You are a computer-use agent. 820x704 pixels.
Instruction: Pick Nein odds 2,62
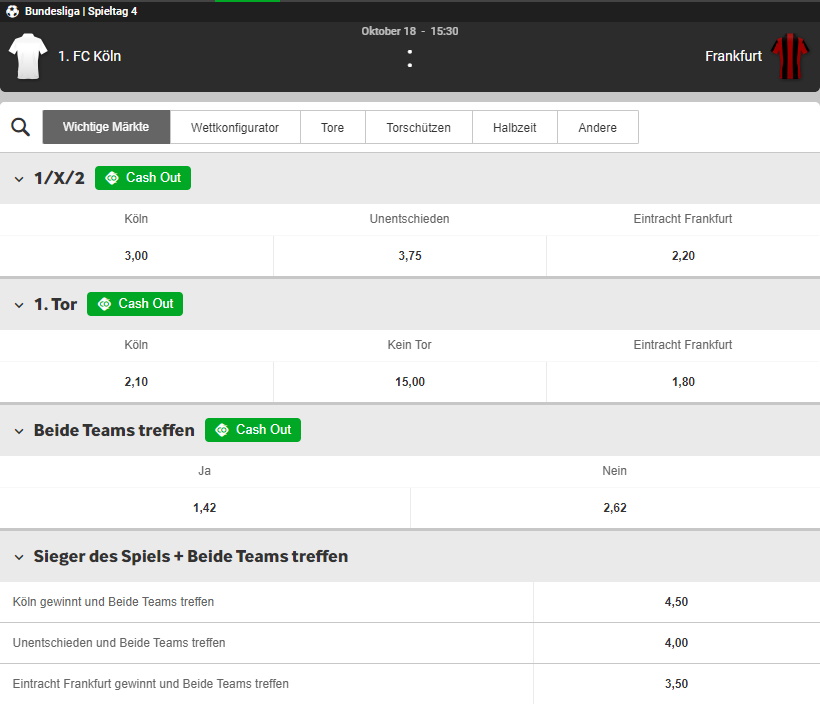pos(615,508)
